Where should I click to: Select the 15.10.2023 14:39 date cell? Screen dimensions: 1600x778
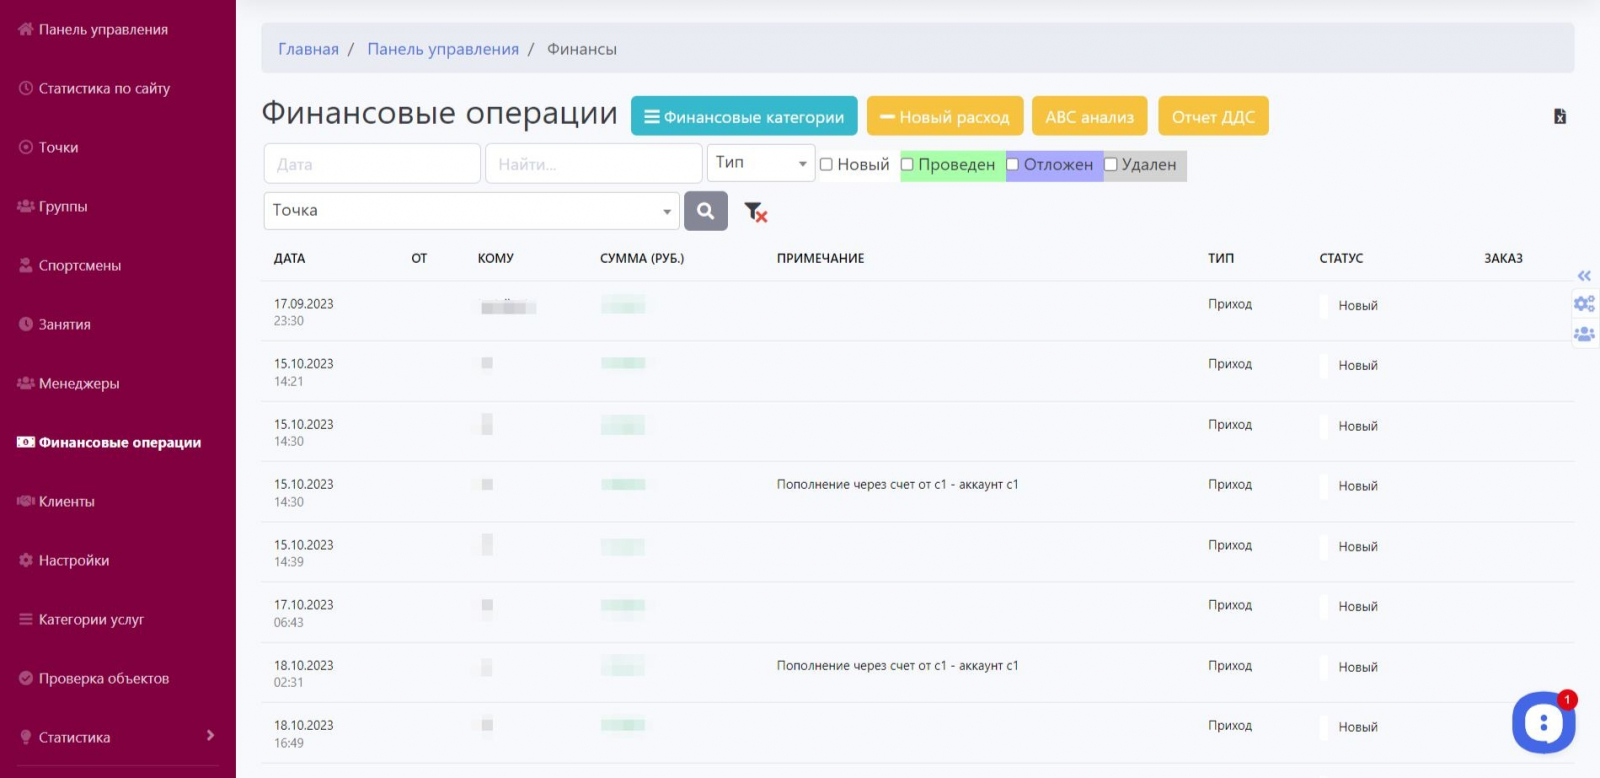[x=304, y=553]
